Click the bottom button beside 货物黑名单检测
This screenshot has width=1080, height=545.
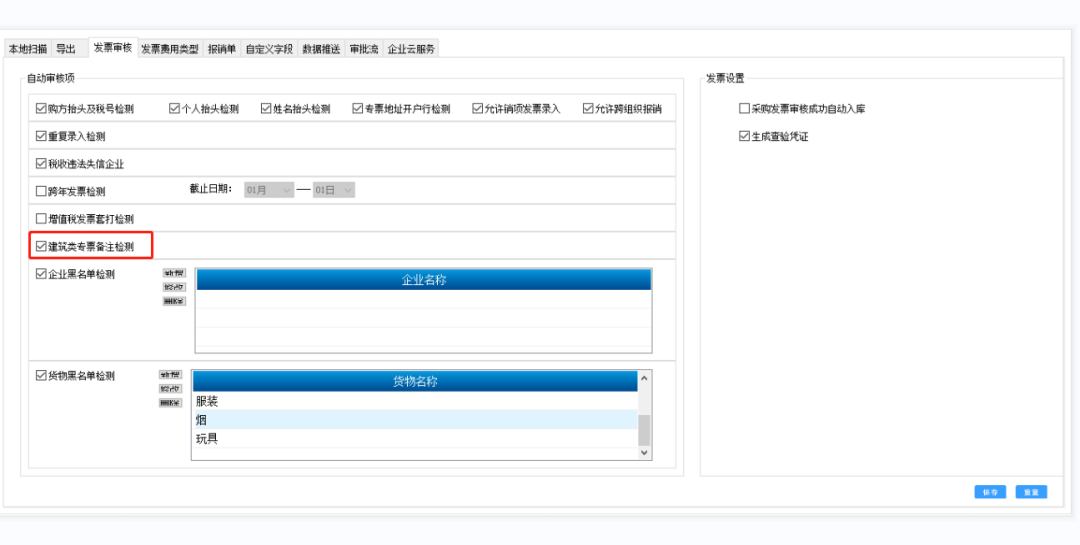click(170, 403)
